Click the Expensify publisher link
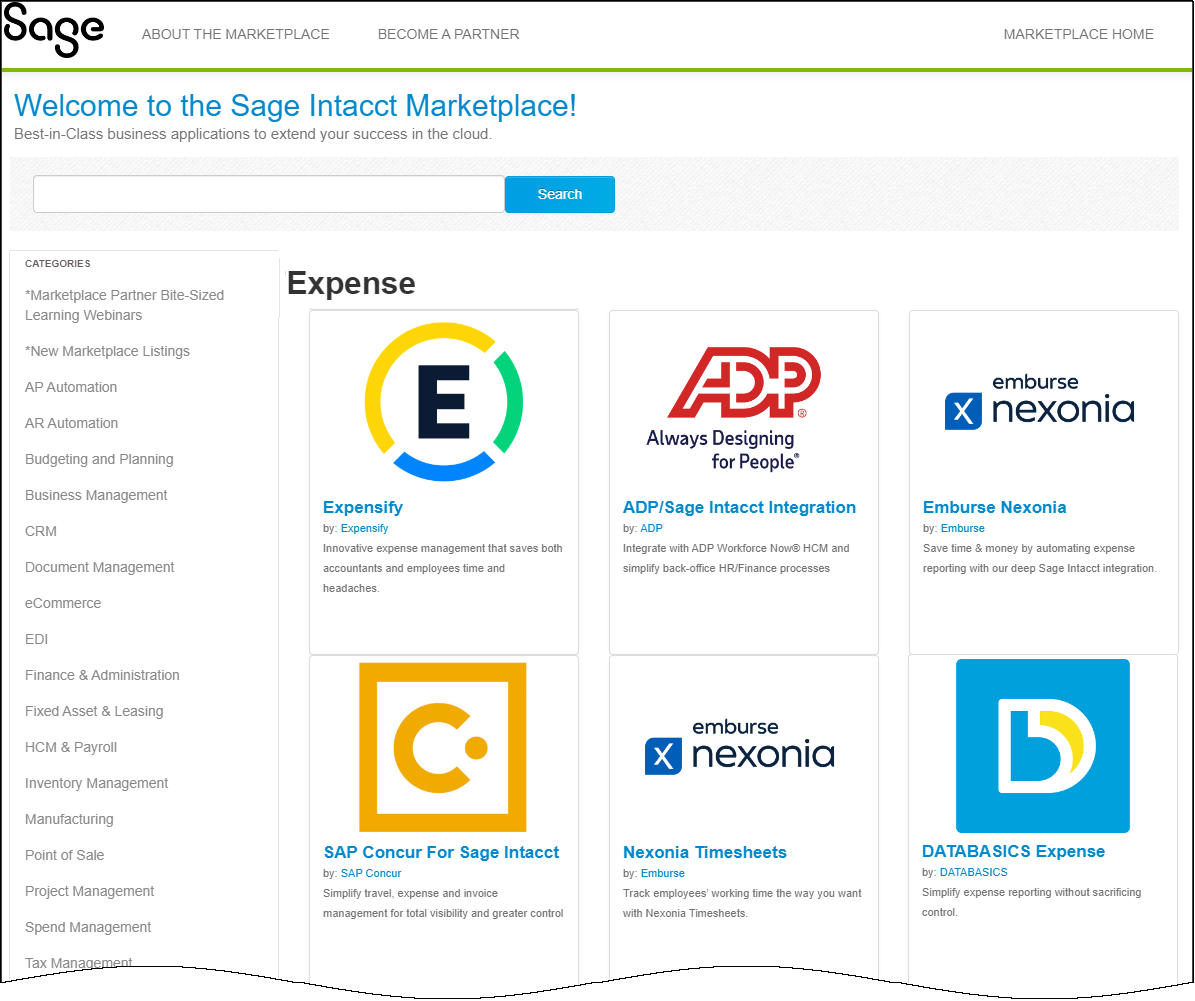This screenshot has width=1195, height=1001. coord(364,528)
